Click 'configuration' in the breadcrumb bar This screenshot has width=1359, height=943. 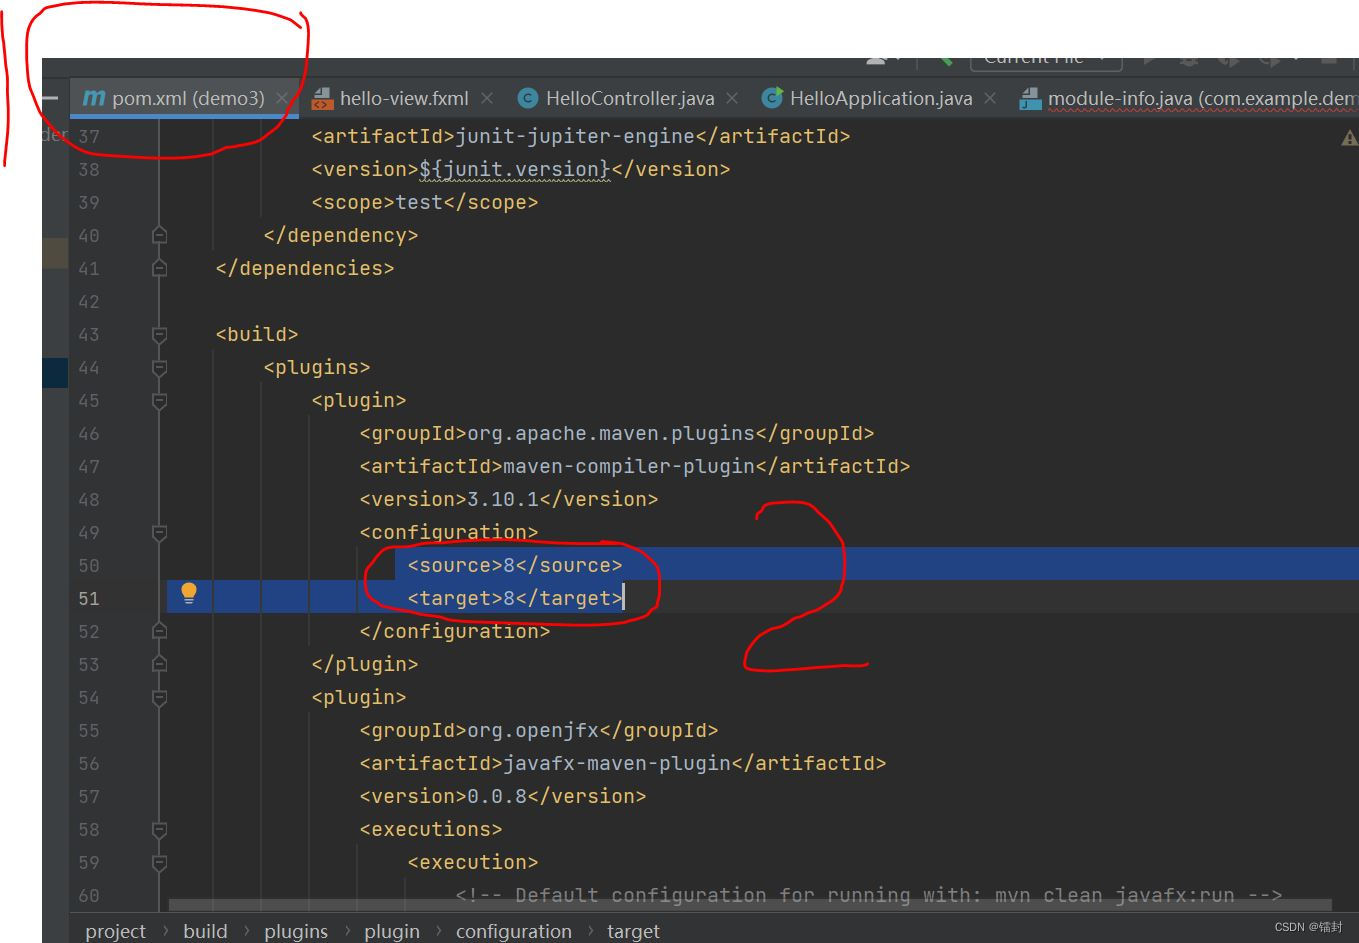coord(513,931)
